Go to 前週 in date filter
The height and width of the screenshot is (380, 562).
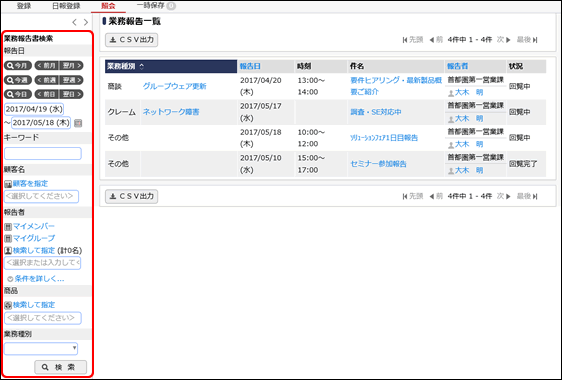(x=47, y=80)
